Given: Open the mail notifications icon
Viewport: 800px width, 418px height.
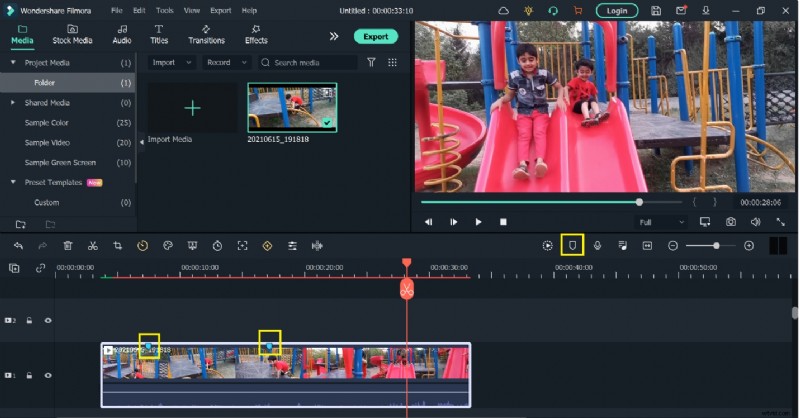Looking at the screenshot, I should point(681,11).
